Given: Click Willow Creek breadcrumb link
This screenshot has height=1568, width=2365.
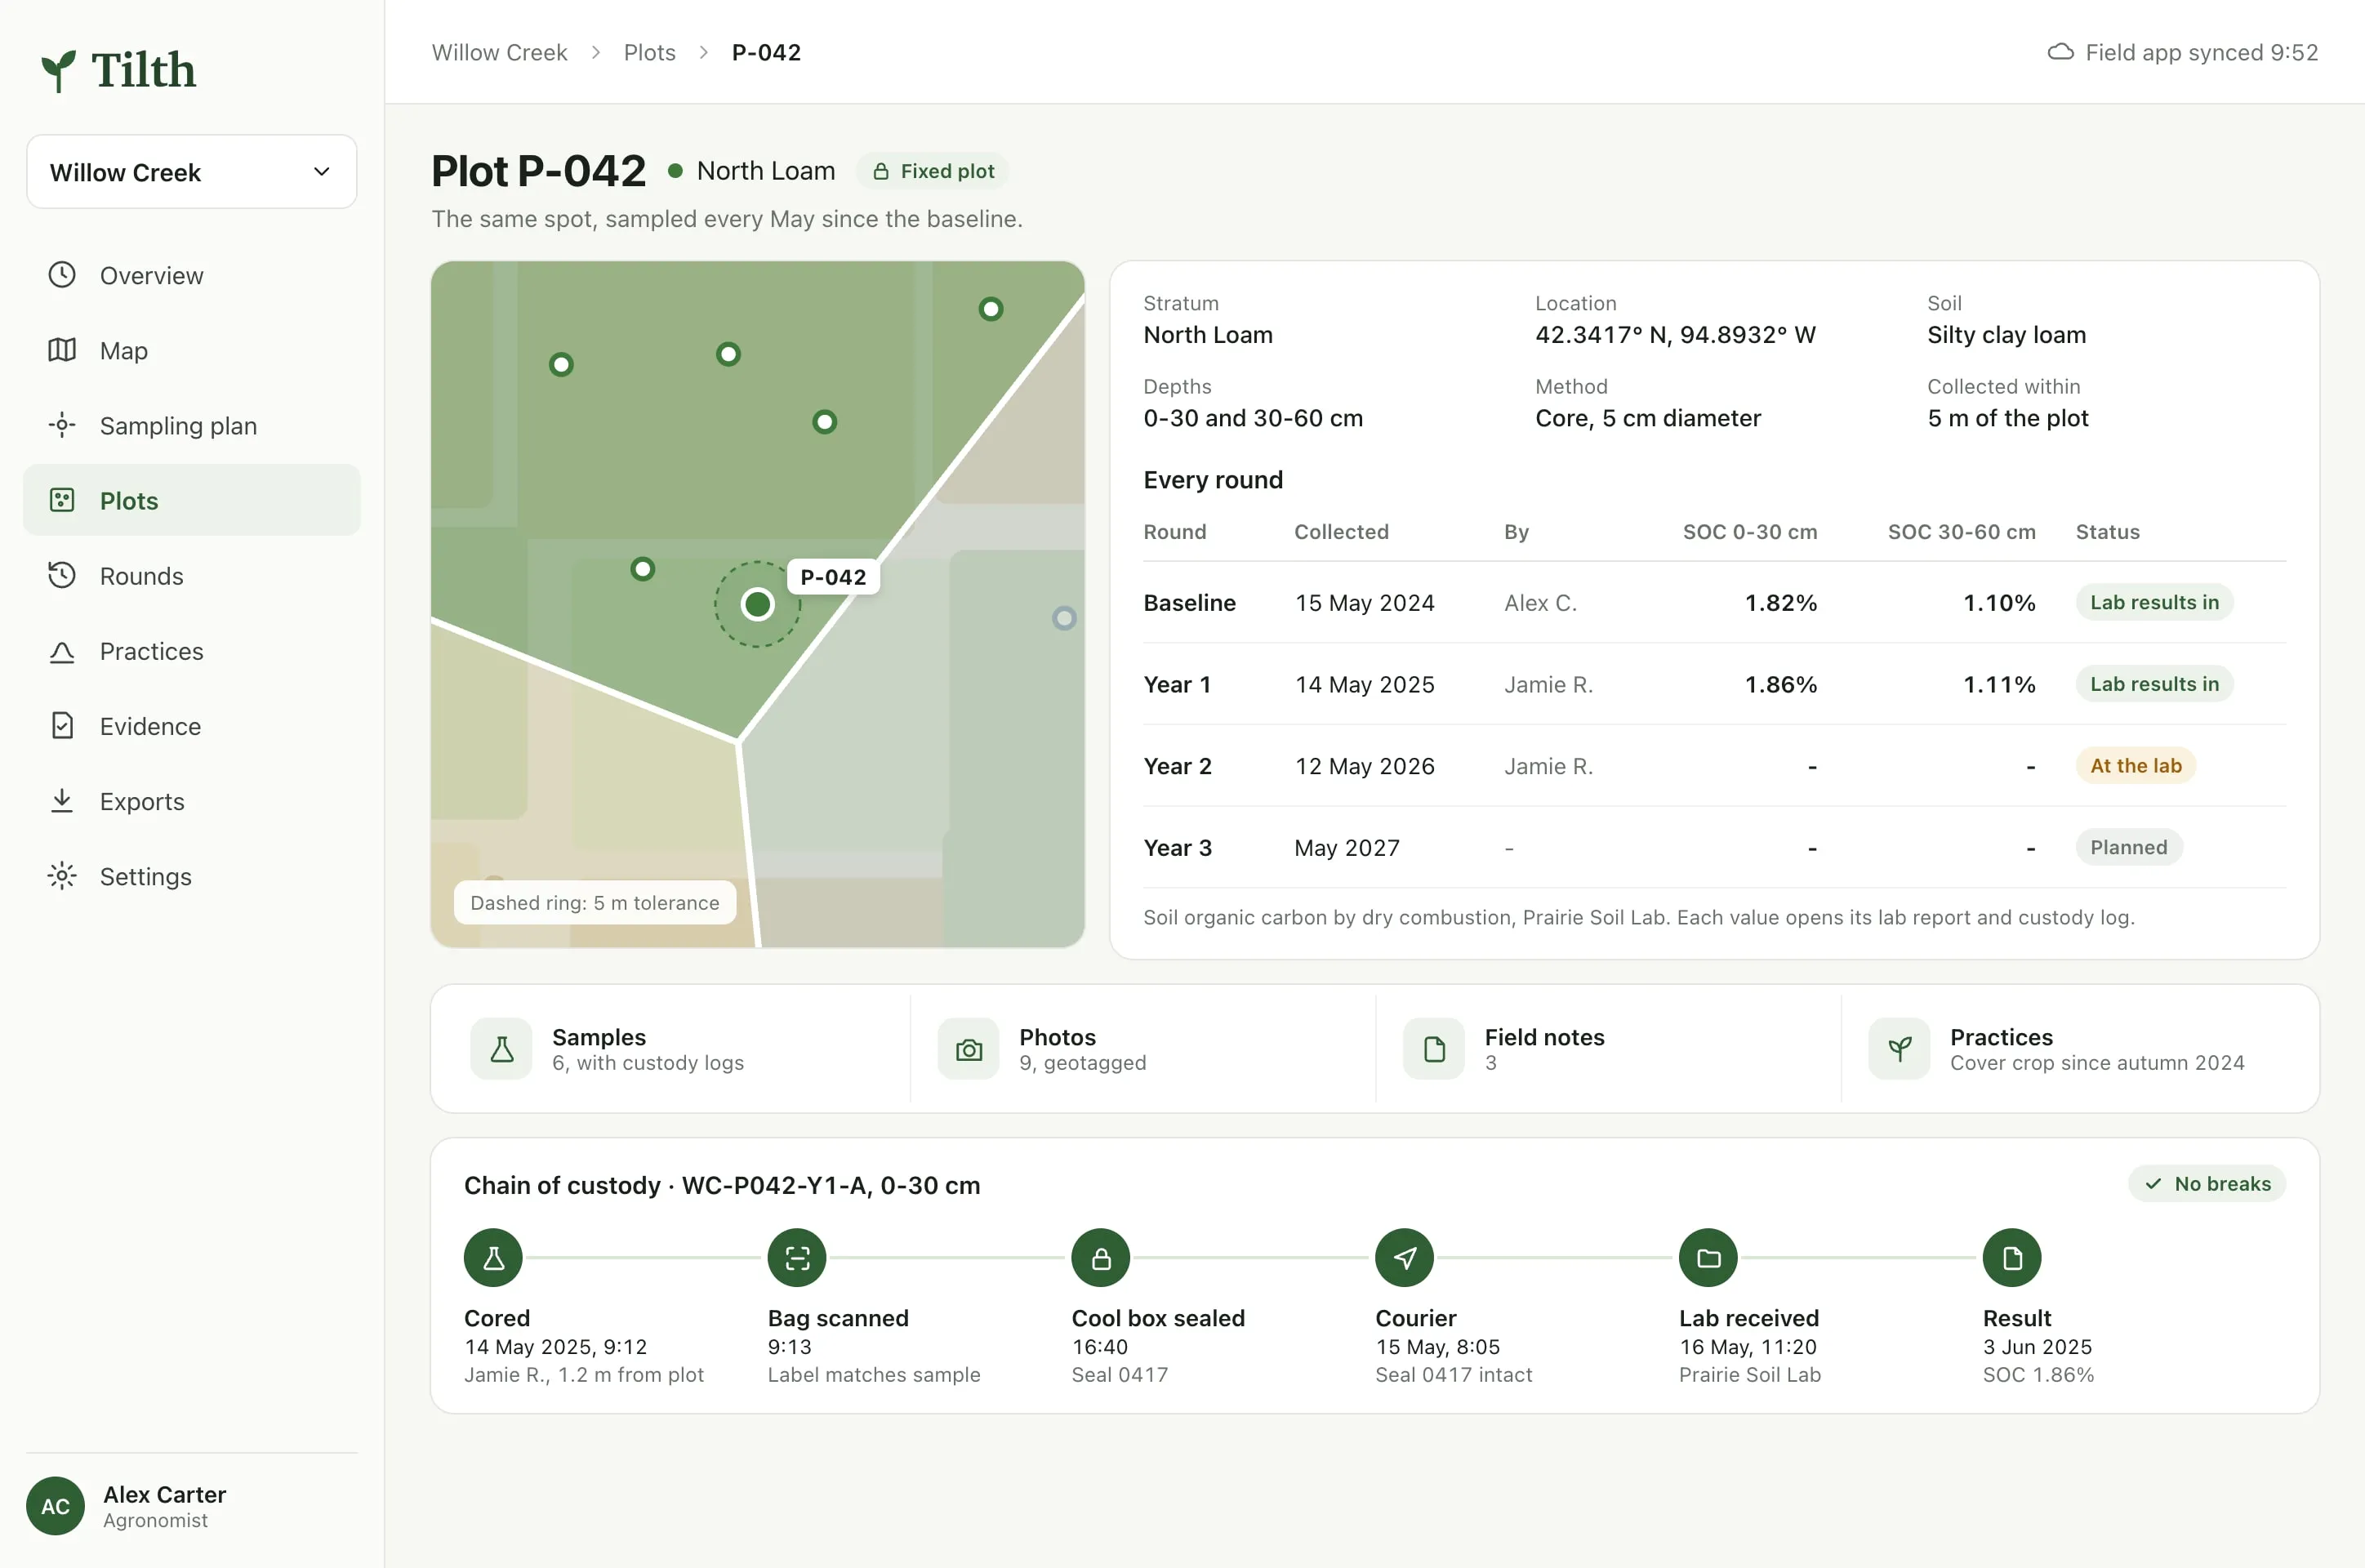Looking at the screenshot, I should 499,52.
